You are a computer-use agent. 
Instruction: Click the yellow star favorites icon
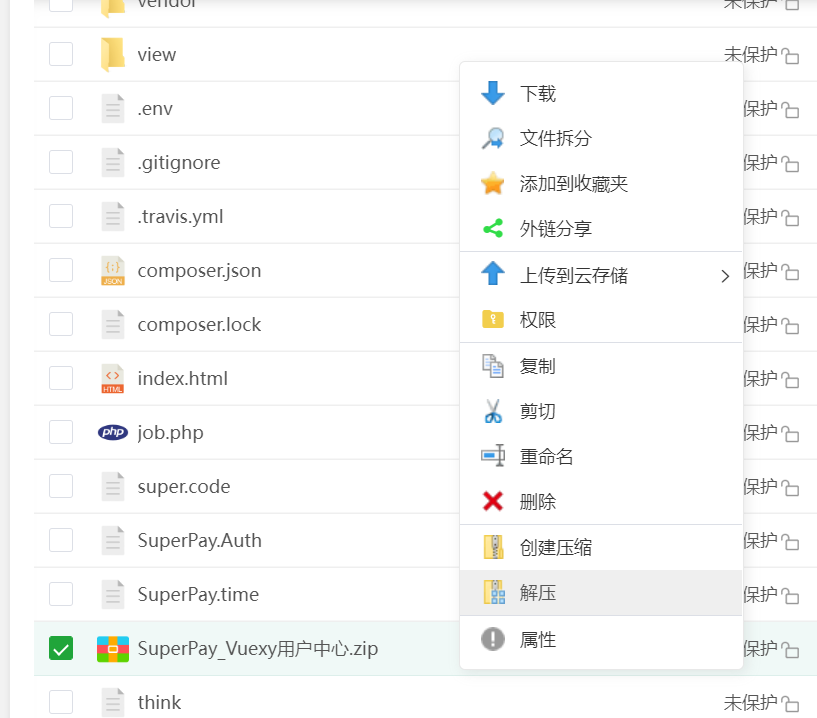tap(493, 184)
